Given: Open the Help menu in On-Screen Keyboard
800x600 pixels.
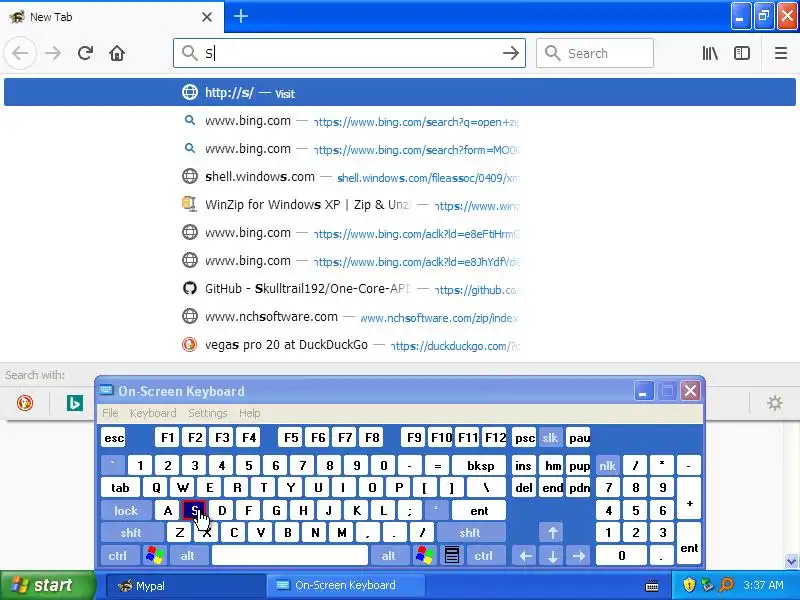Looking at the screenshot, I should [249, 413].
